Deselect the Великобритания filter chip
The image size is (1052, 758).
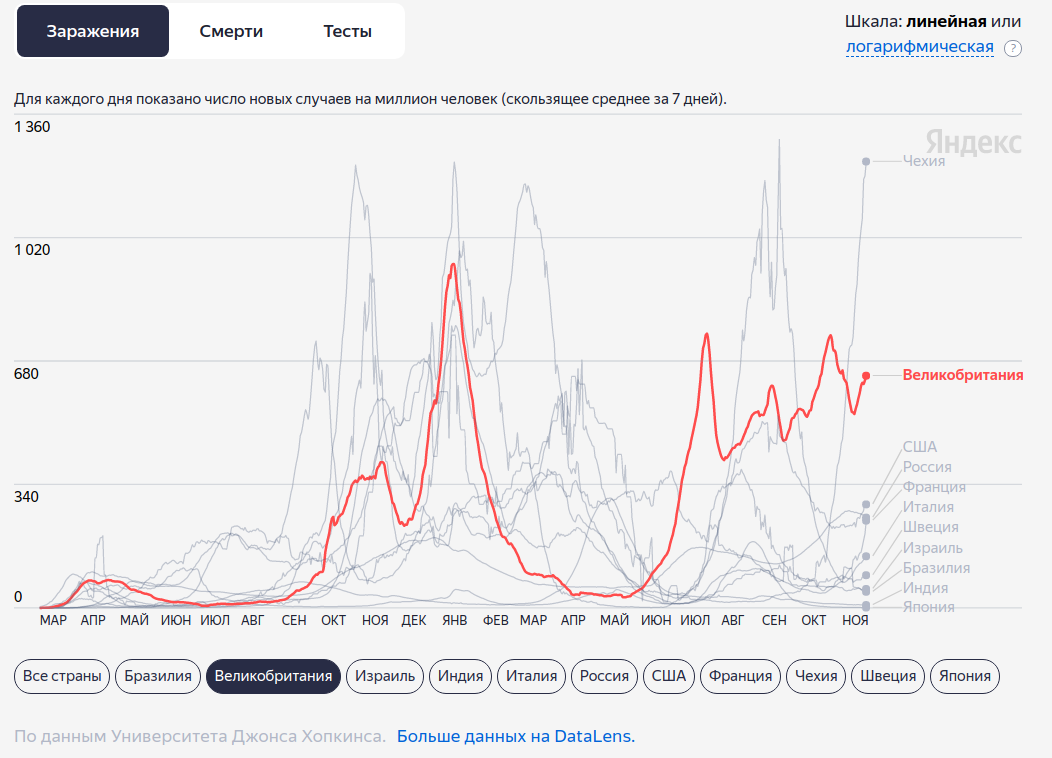(x=273, y=676)
